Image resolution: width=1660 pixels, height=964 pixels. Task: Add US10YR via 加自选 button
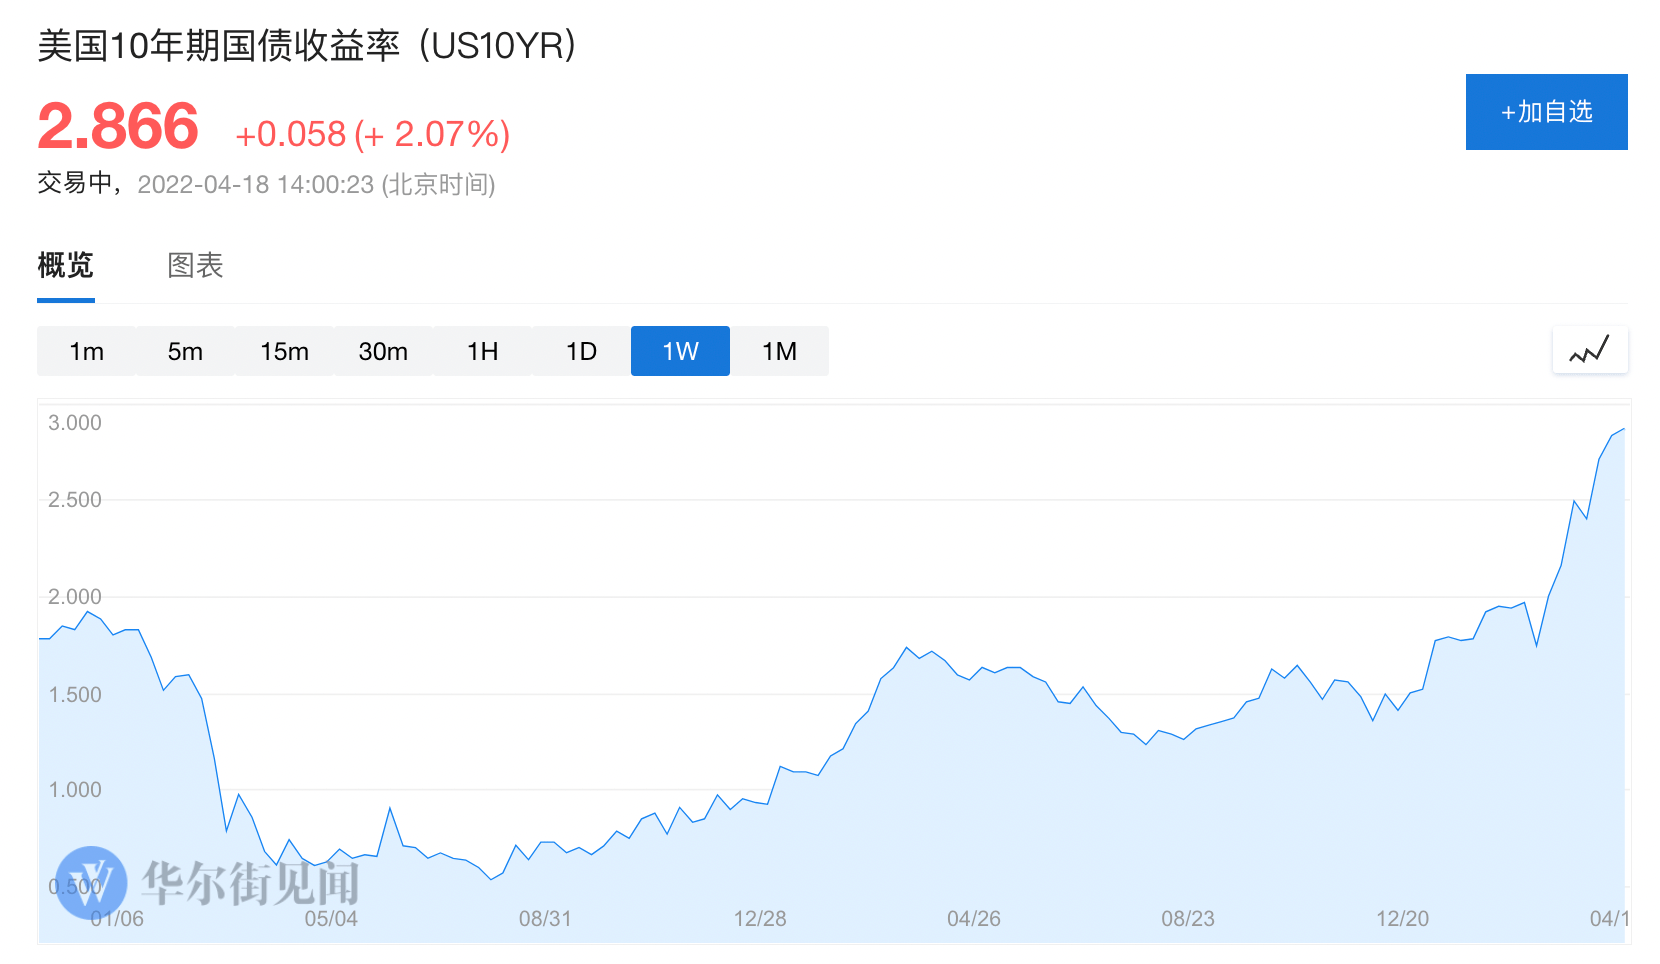[x=1546, y=112]
